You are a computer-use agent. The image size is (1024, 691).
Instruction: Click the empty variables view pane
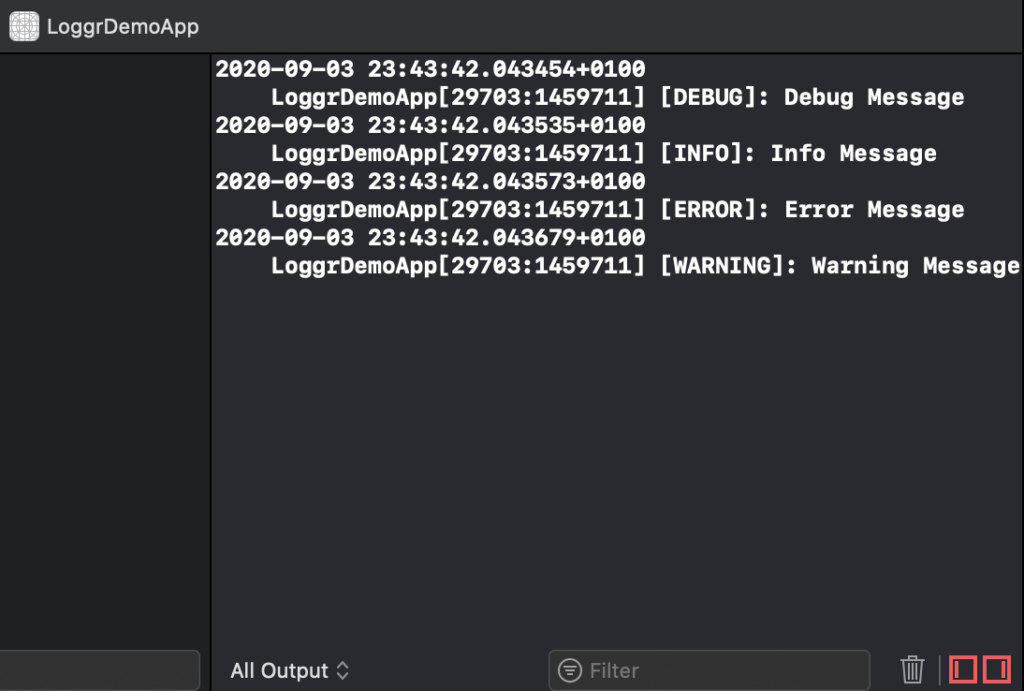104,351
